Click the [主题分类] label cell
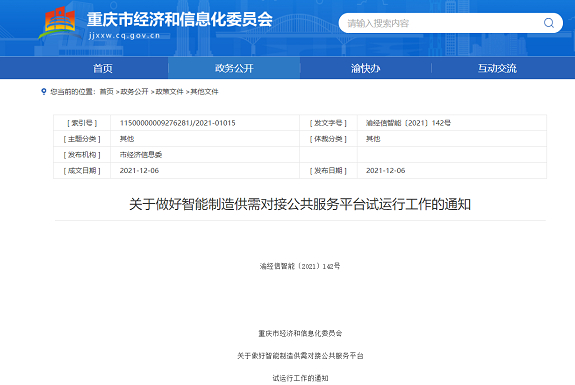Viewport: 575px width, 385px height. tap(82, 139)
